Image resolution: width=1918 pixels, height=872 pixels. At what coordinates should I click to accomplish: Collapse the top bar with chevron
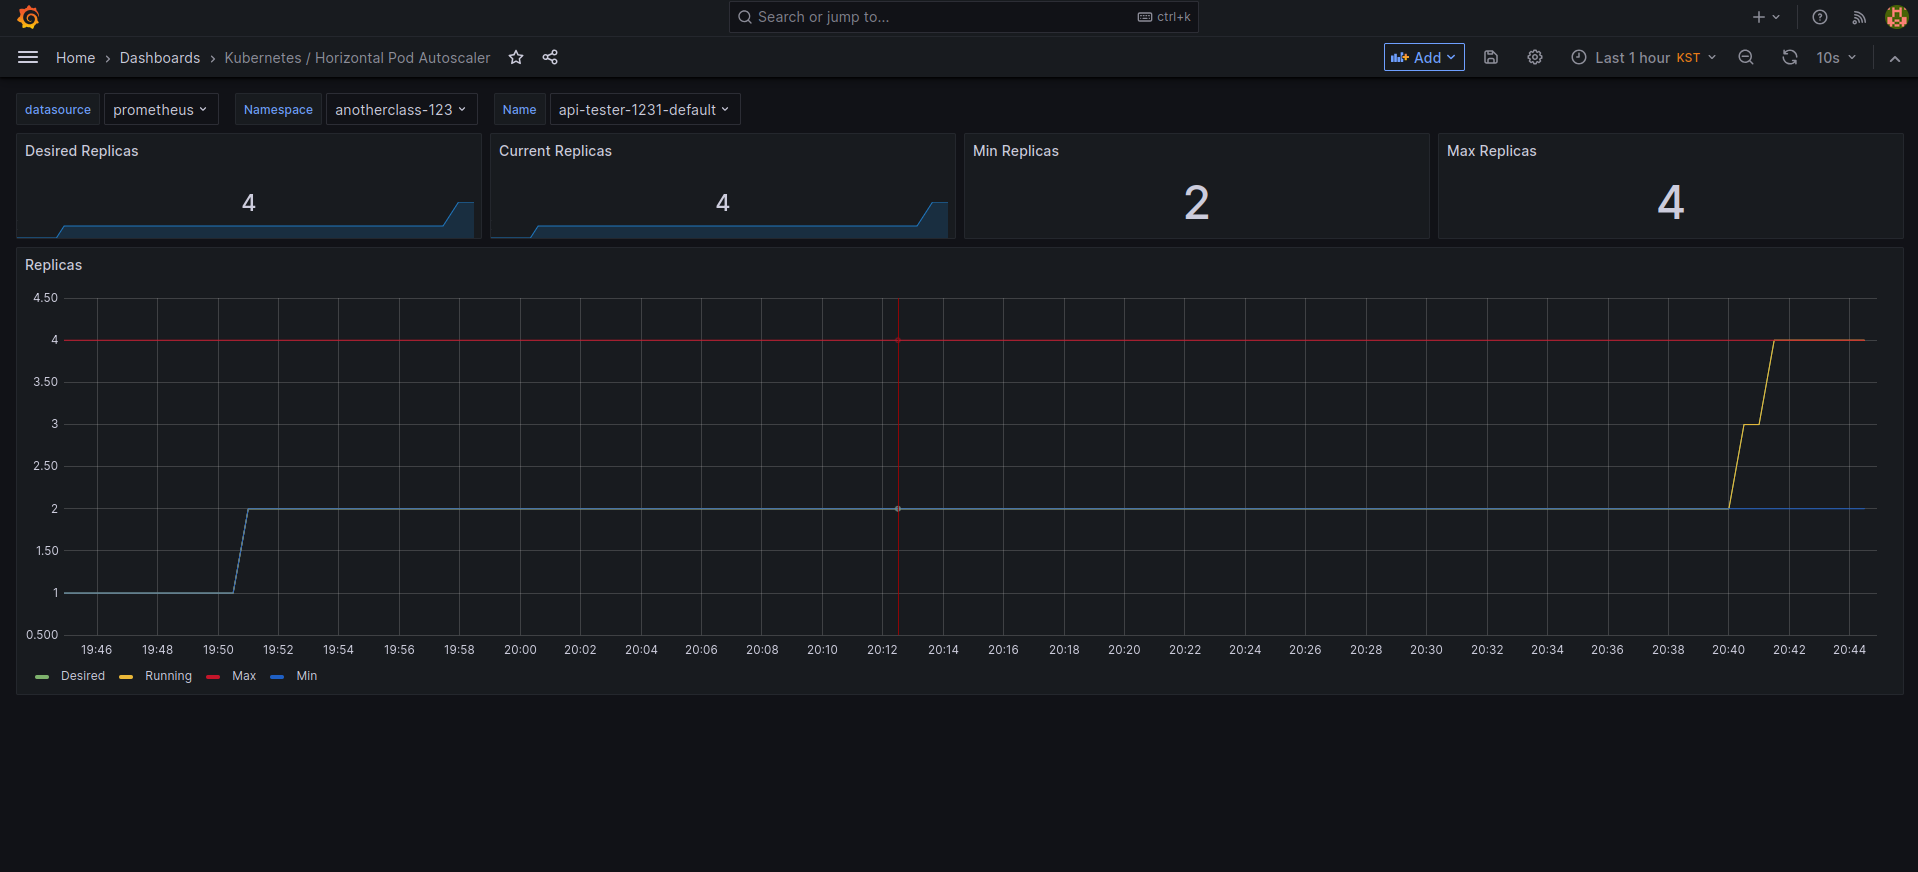[1895, 58]
